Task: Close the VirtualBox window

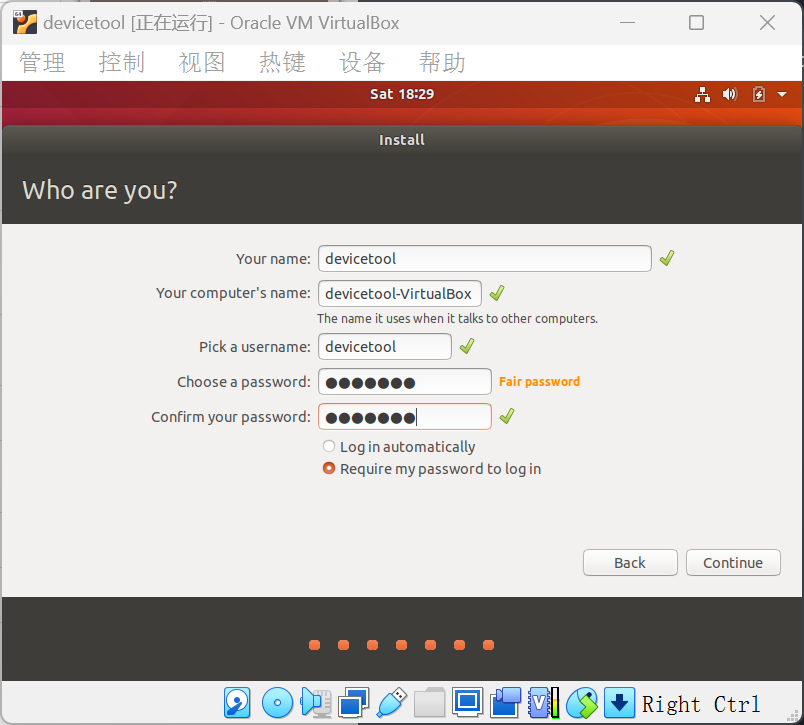Action: [x=767, y=23]
